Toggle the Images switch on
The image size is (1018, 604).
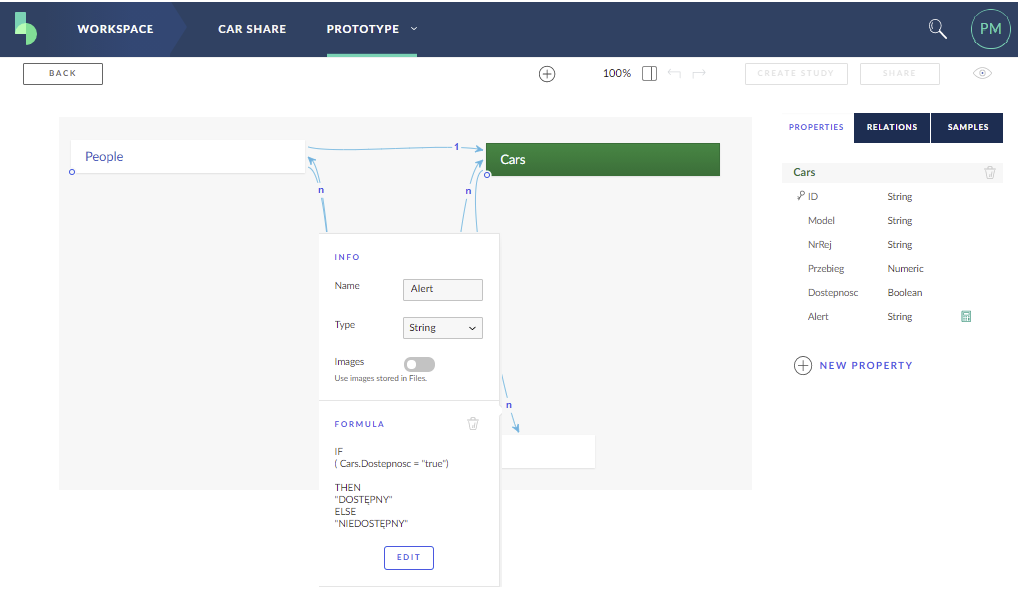coord(419,365)
